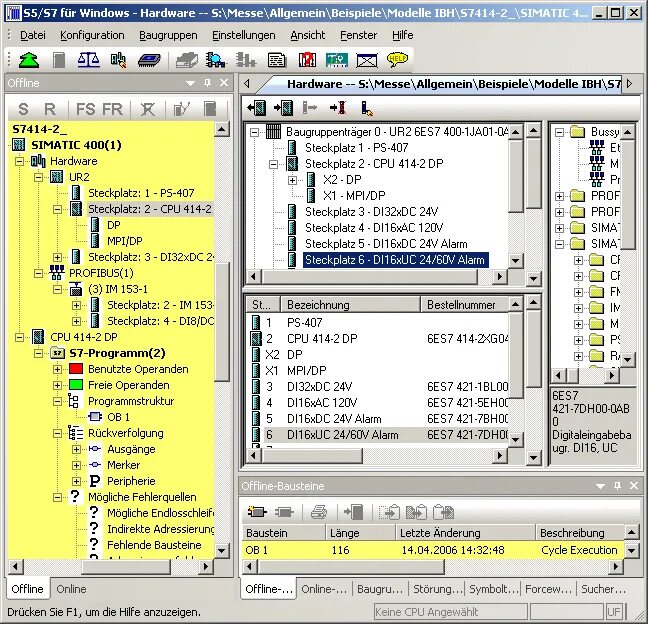Click the pointer info icon in hardware toolbar
This screenshot has height=624, width=648.
pyautogui.click(x=367, y=108)
